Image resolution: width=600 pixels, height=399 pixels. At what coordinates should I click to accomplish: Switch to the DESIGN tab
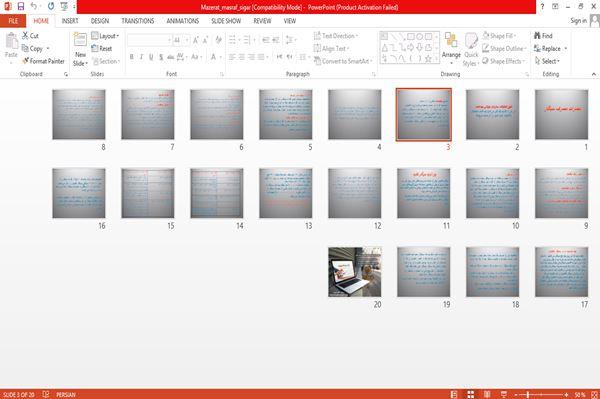[100, 21]
